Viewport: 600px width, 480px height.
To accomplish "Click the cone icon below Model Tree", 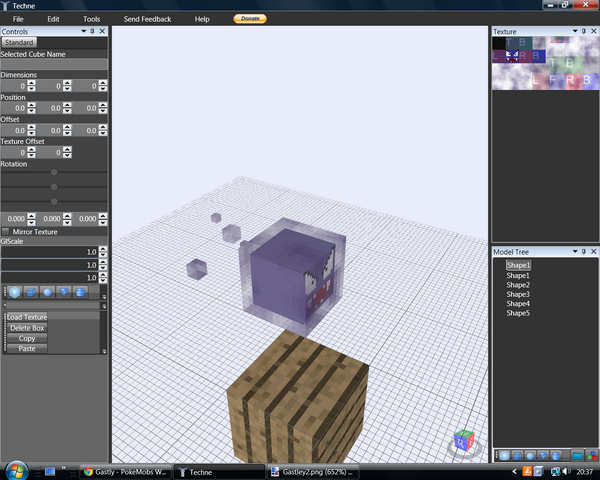I will click(543, 456).
